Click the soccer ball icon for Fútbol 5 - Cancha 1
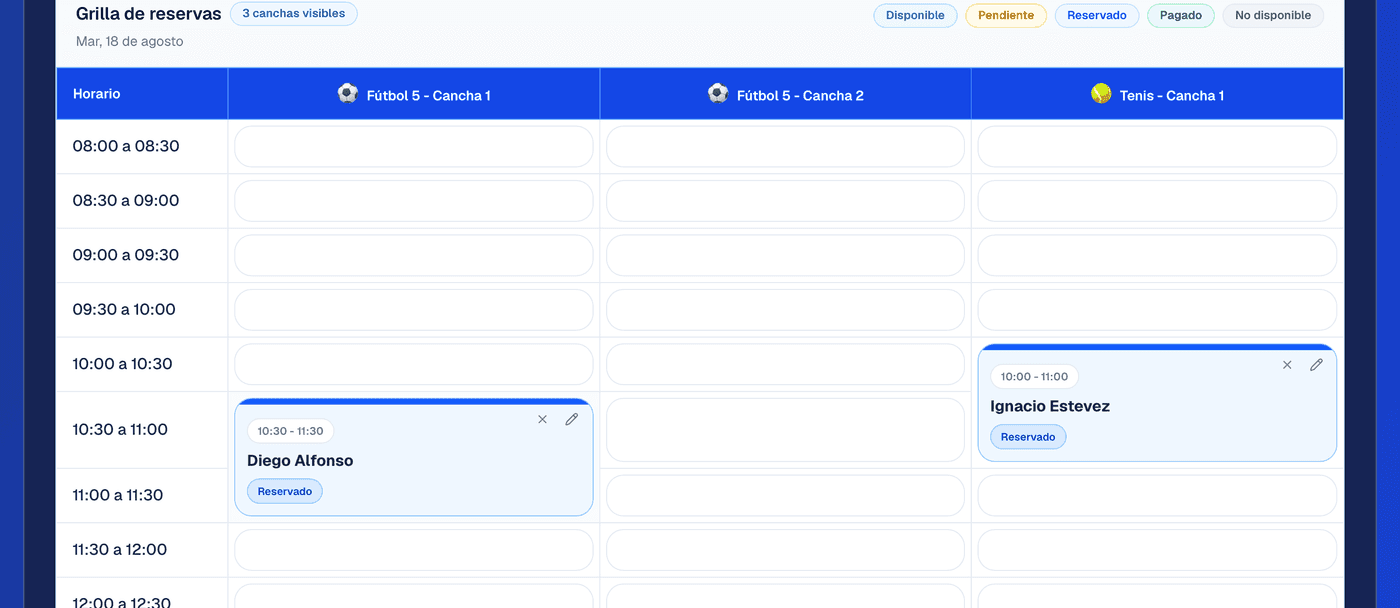The image size is (1400, 608). pyautogui.click(x=347, y=94)
